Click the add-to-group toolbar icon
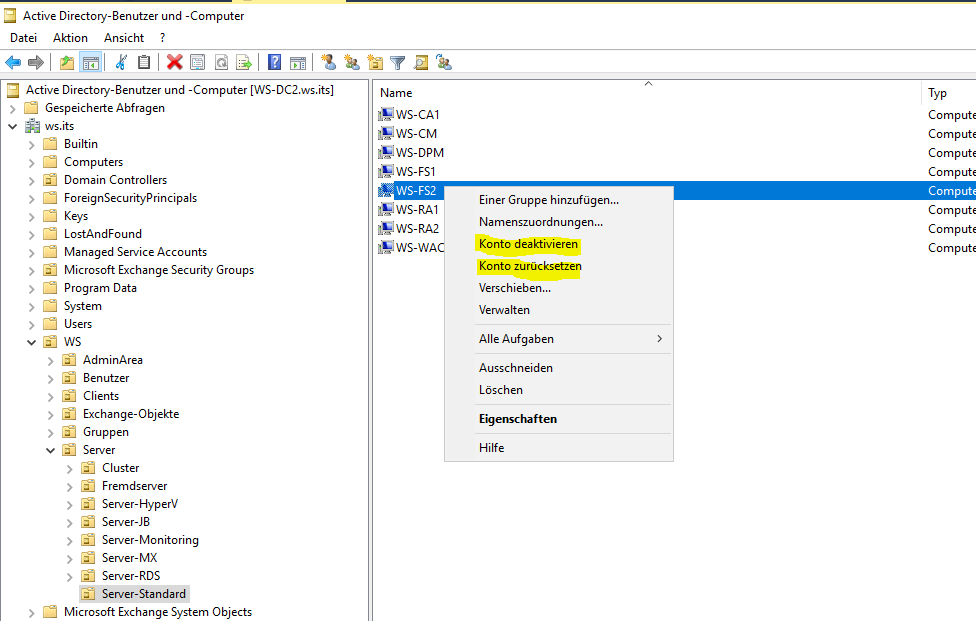Screen dimensions: 976x621 444,62
